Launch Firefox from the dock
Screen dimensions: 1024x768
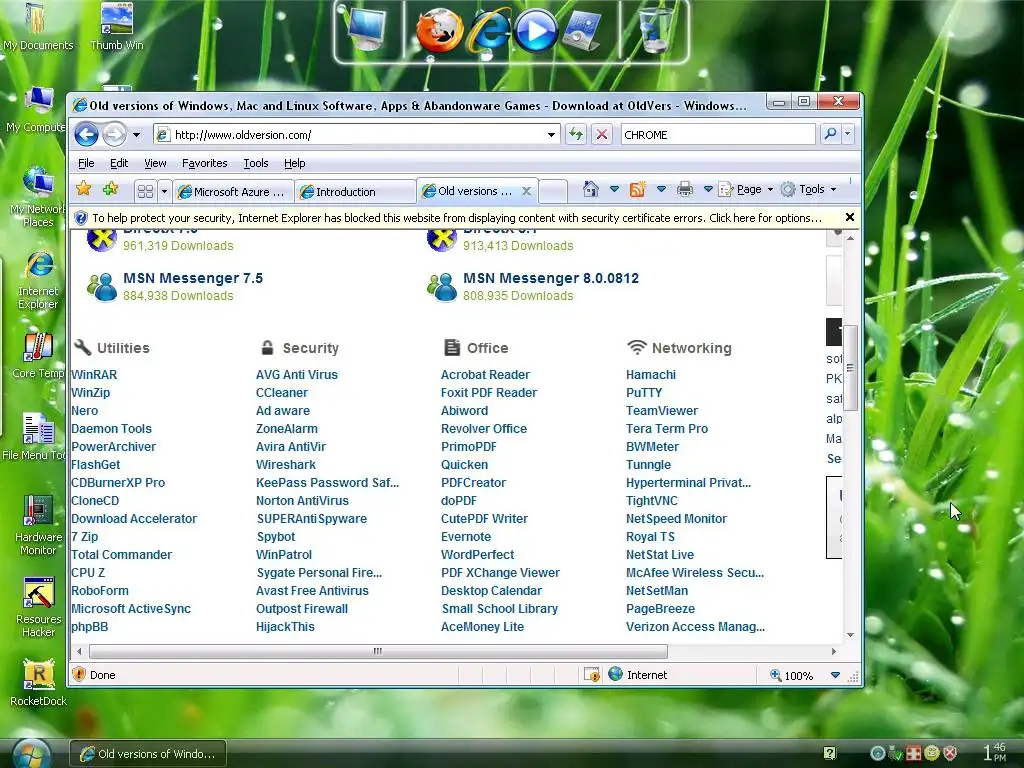440,30
